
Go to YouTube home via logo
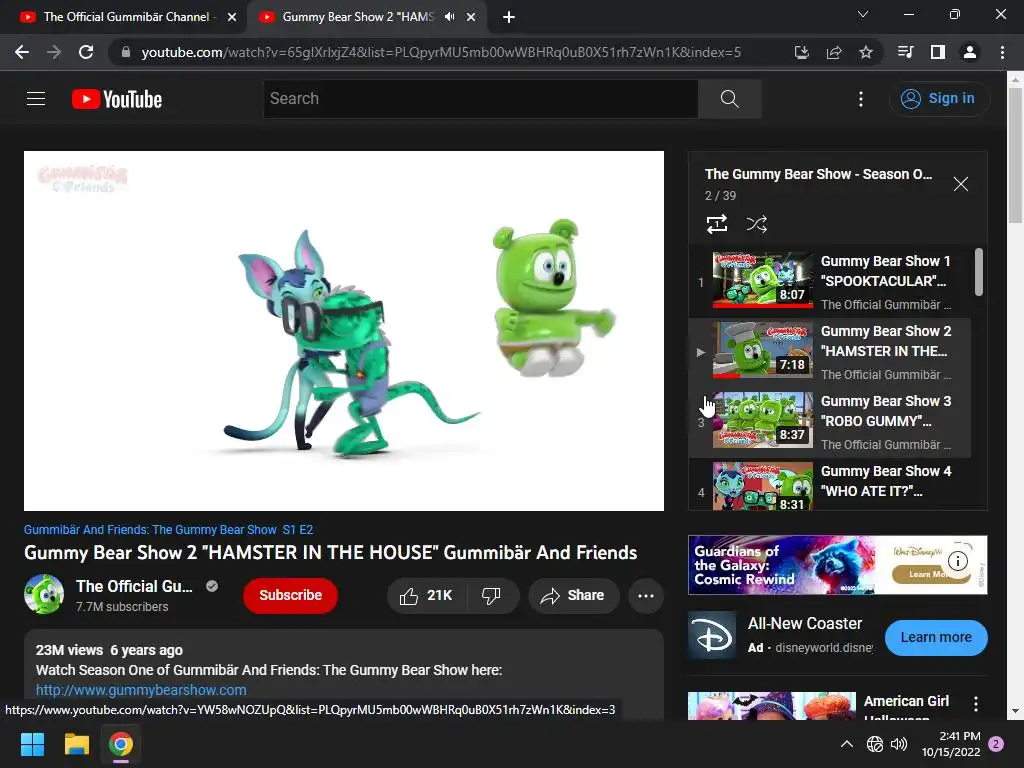(x=117, y=99)
